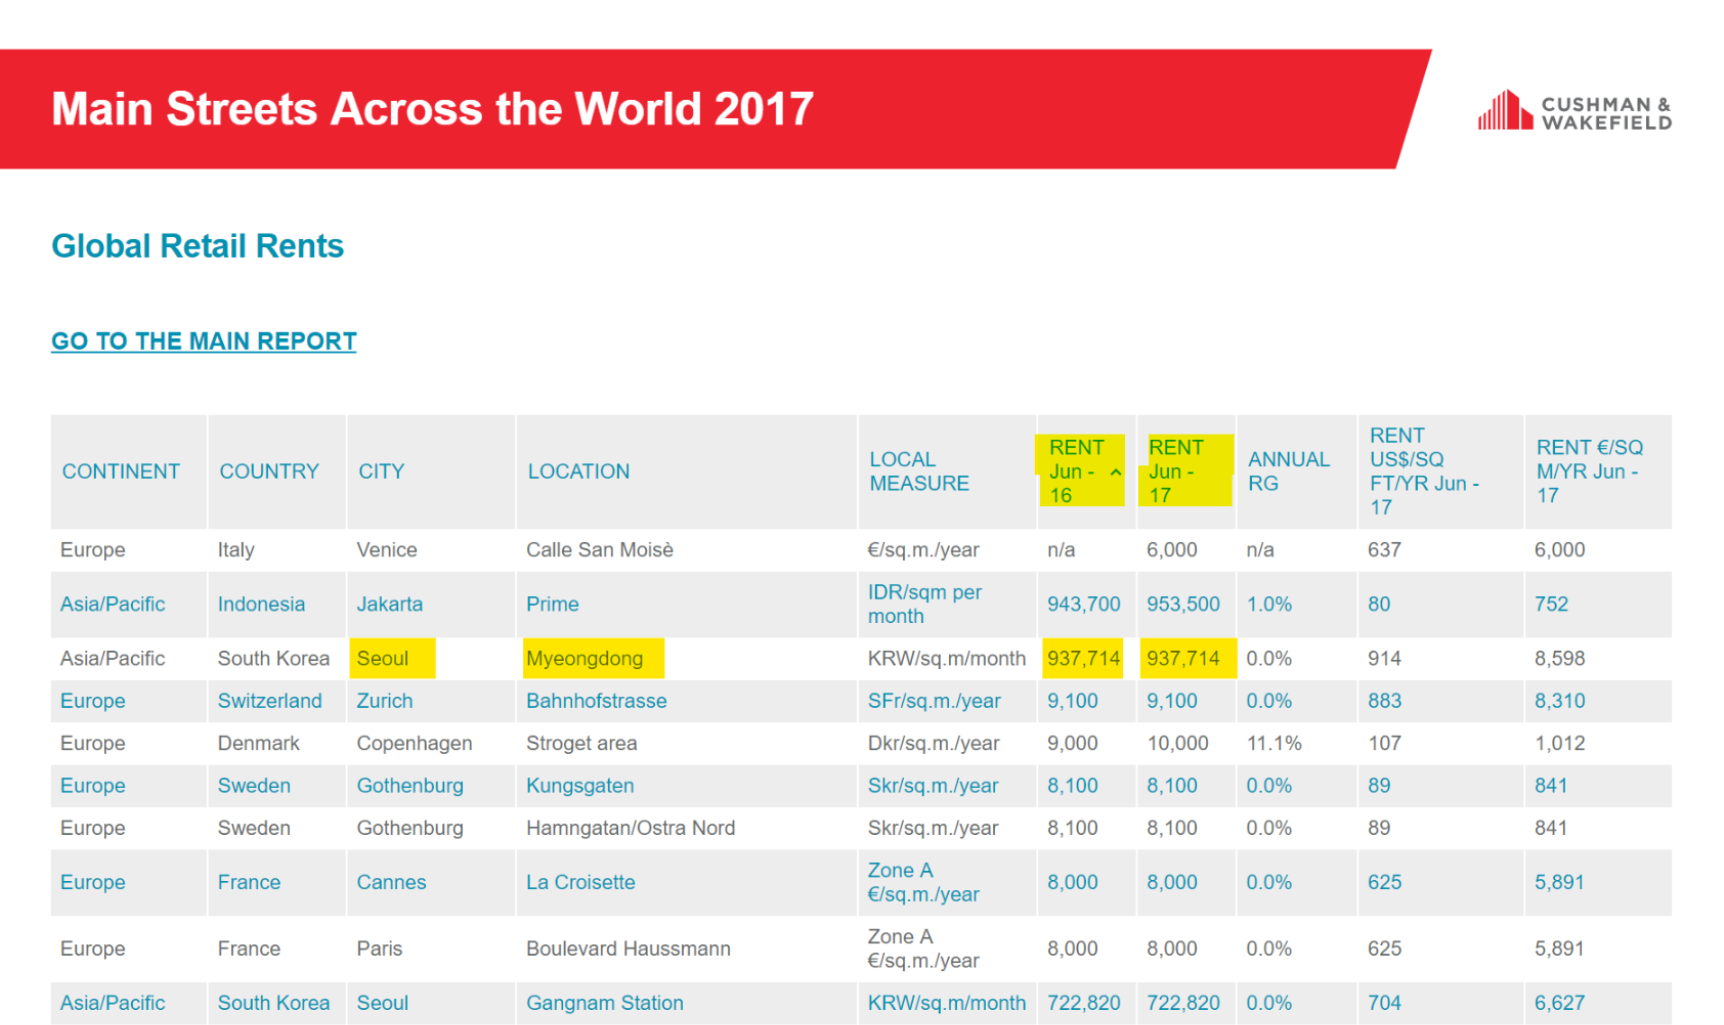Viewport: 1724px width, 1025px height.
Task: Click the 8,310 euro rent value
Action: (x=1560, y=701)
